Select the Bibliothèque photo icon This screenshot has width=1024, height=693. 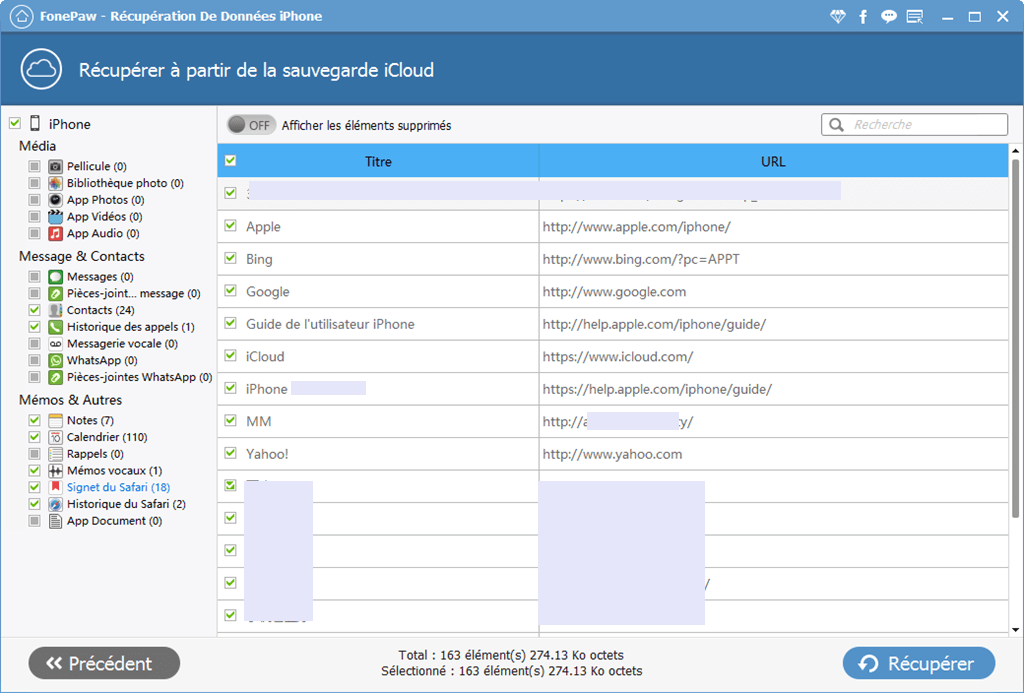pyautogui.click(x=56, y=184)
